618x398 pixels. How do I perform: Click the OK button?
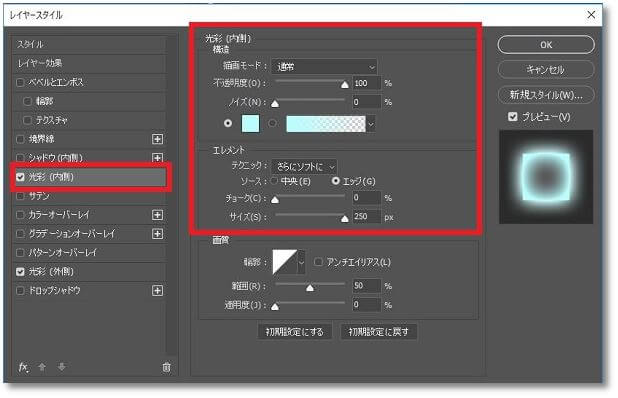546,45
